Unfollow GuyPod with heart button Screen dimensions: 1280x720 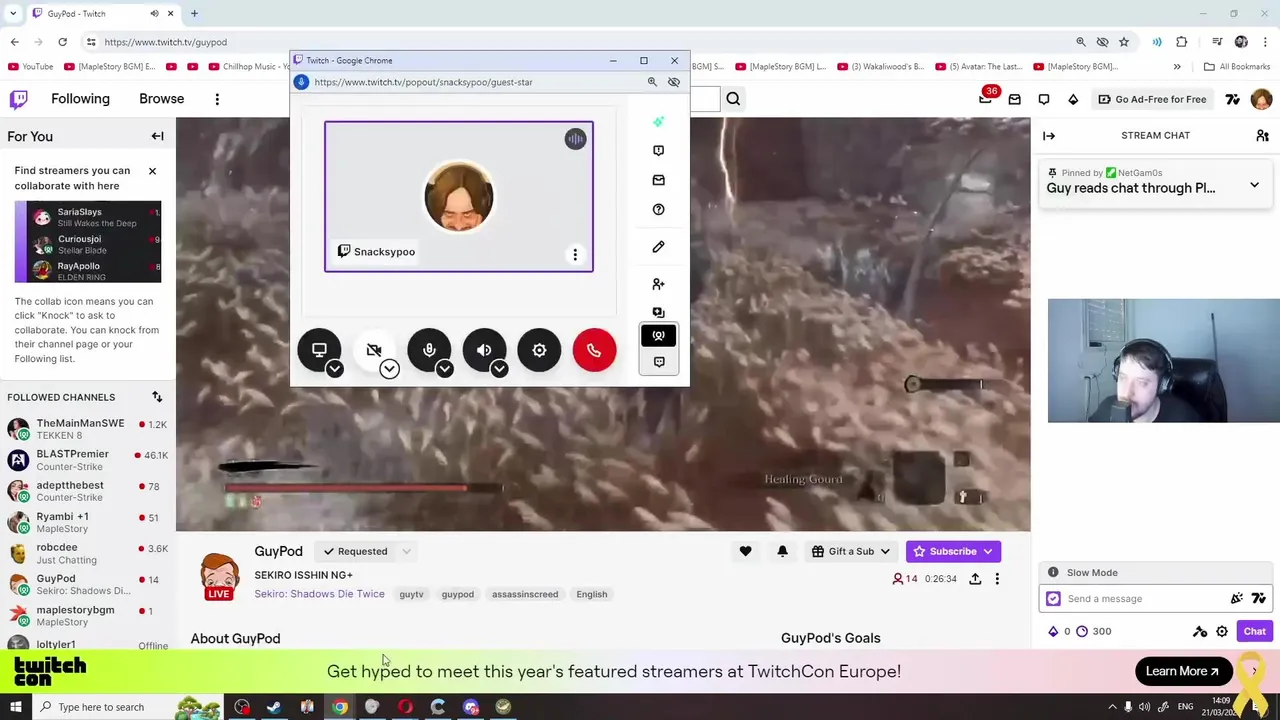(745, 551)
